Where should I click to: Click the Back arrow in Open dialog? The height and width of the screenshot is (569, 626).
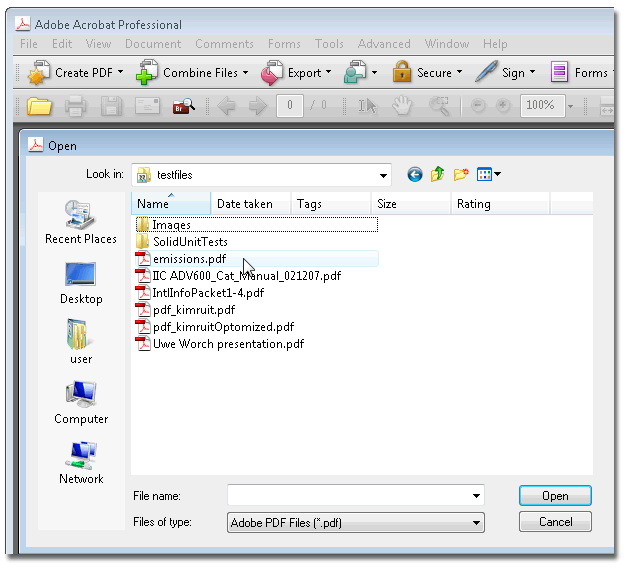click(x=415, y=174)
